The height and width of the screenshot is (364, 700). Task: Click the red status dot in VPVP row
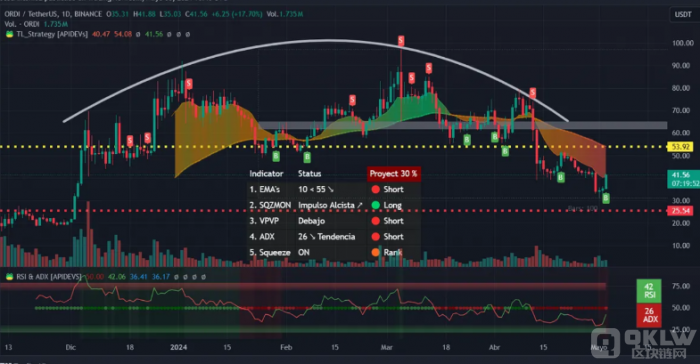[375, 221]
